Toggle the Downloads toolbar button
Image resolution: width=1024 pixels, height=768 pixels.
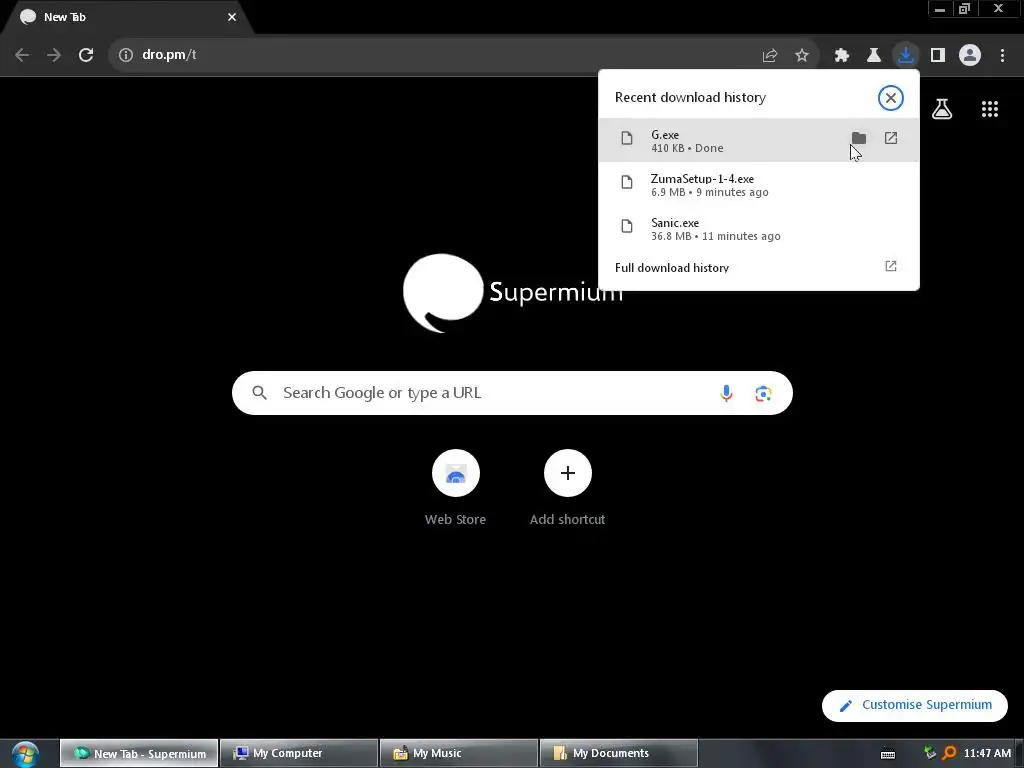tap(906, 55)
